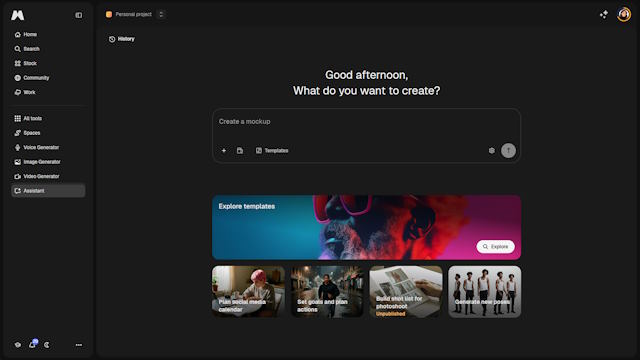Open All tools

coord(48,118)
